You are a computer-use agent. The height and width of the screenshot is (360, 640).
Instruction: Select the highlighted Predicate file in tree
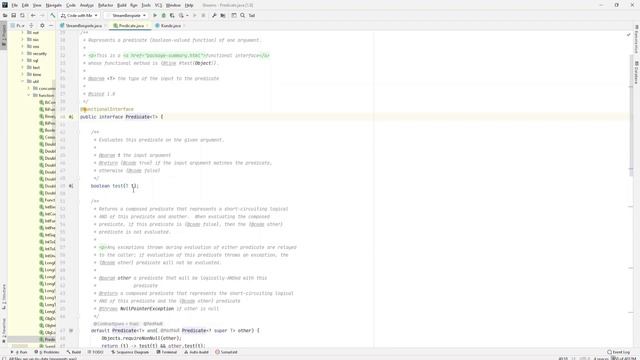click(x=31, y=339)
